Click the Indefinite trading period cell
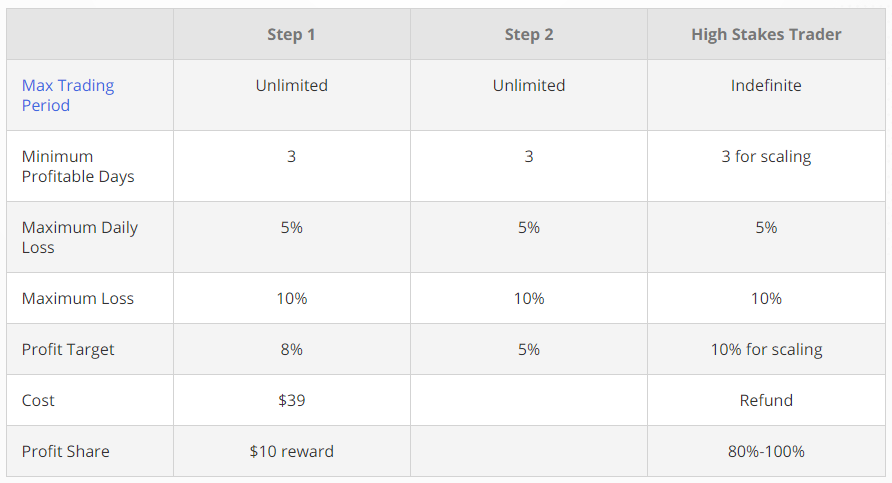The image size is (892, 483). point(766,86)
